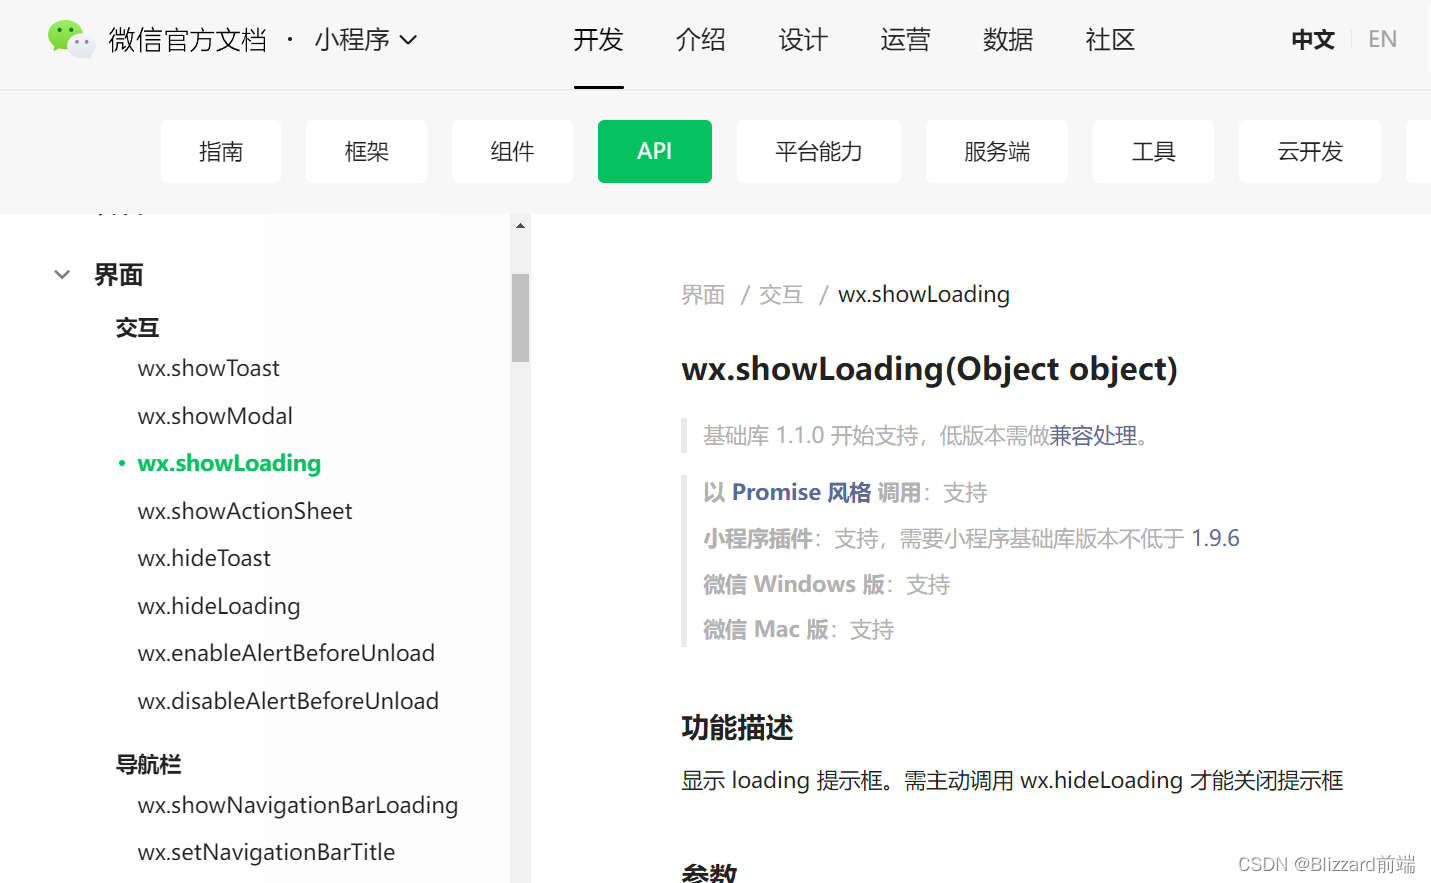The height and width of the screenshot is (883, 1431).
Task: Select the 平台能力 category button
Action: point(819,151)
